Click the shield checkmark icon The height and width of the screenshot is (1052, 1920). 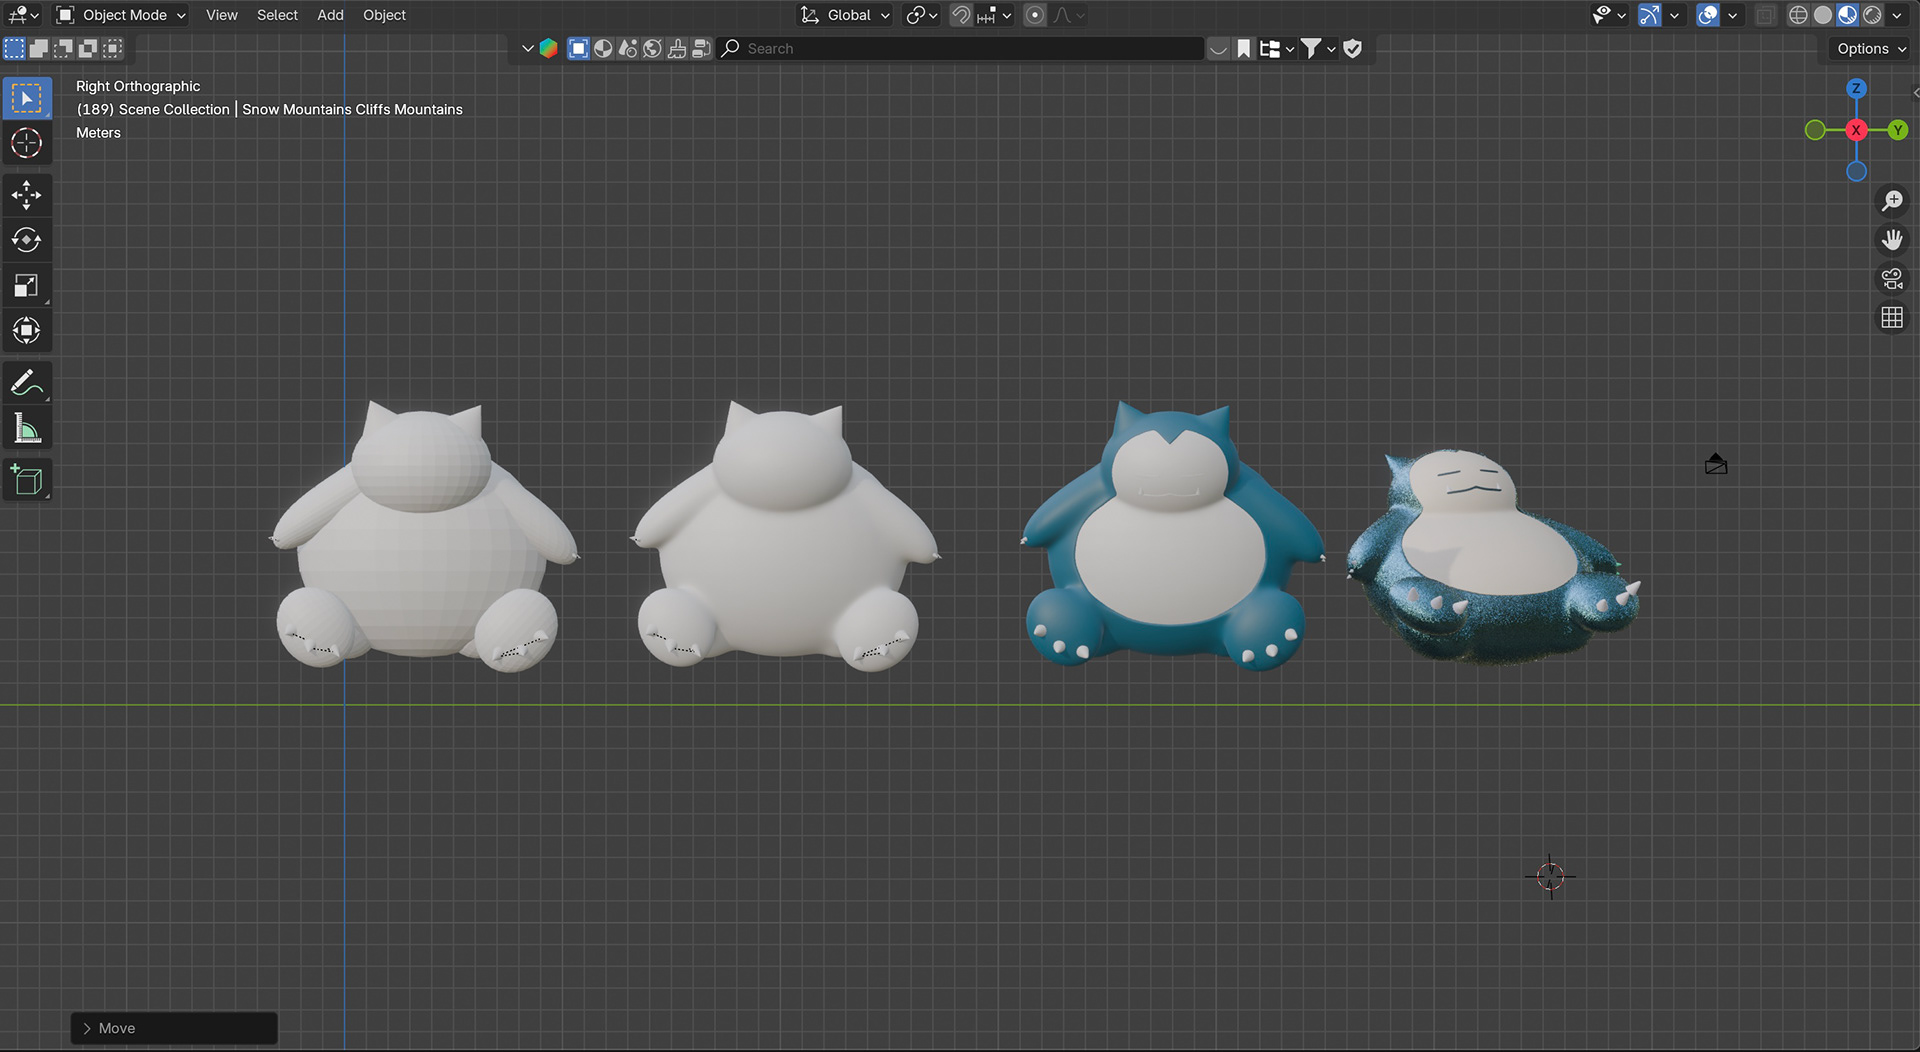click(x=1352, y=48)
